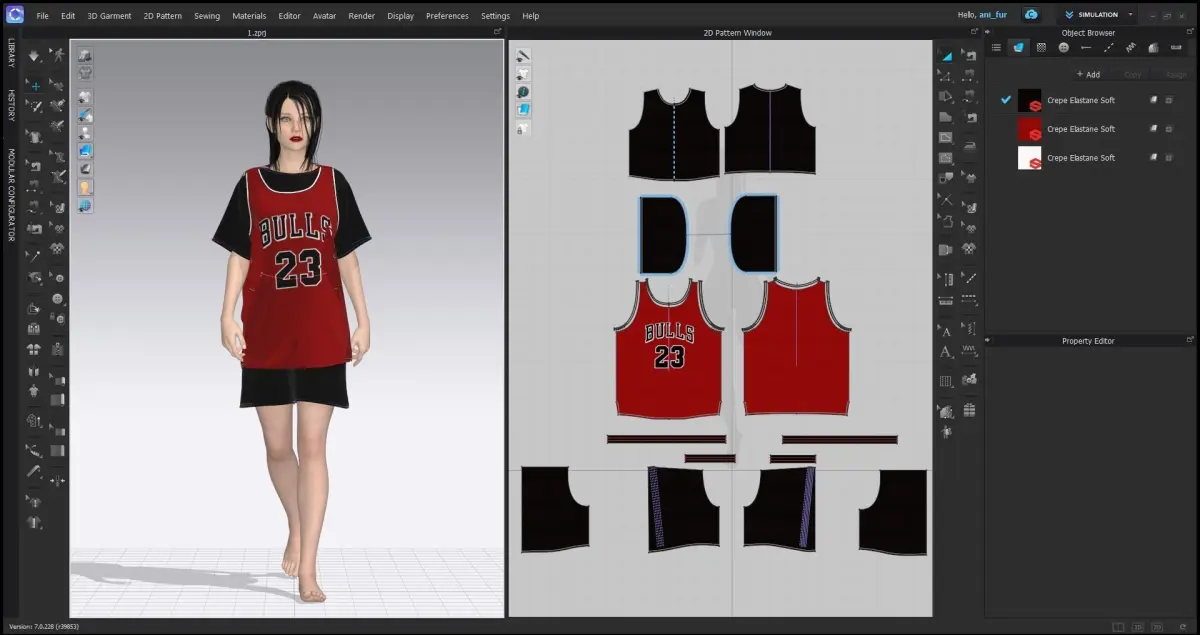Image resolution: width=1200 pixels, height=635 pixels.
Task: Open the Button tab icon in Object Browser
Action: pyautogui.click(x=1063, y=47)
